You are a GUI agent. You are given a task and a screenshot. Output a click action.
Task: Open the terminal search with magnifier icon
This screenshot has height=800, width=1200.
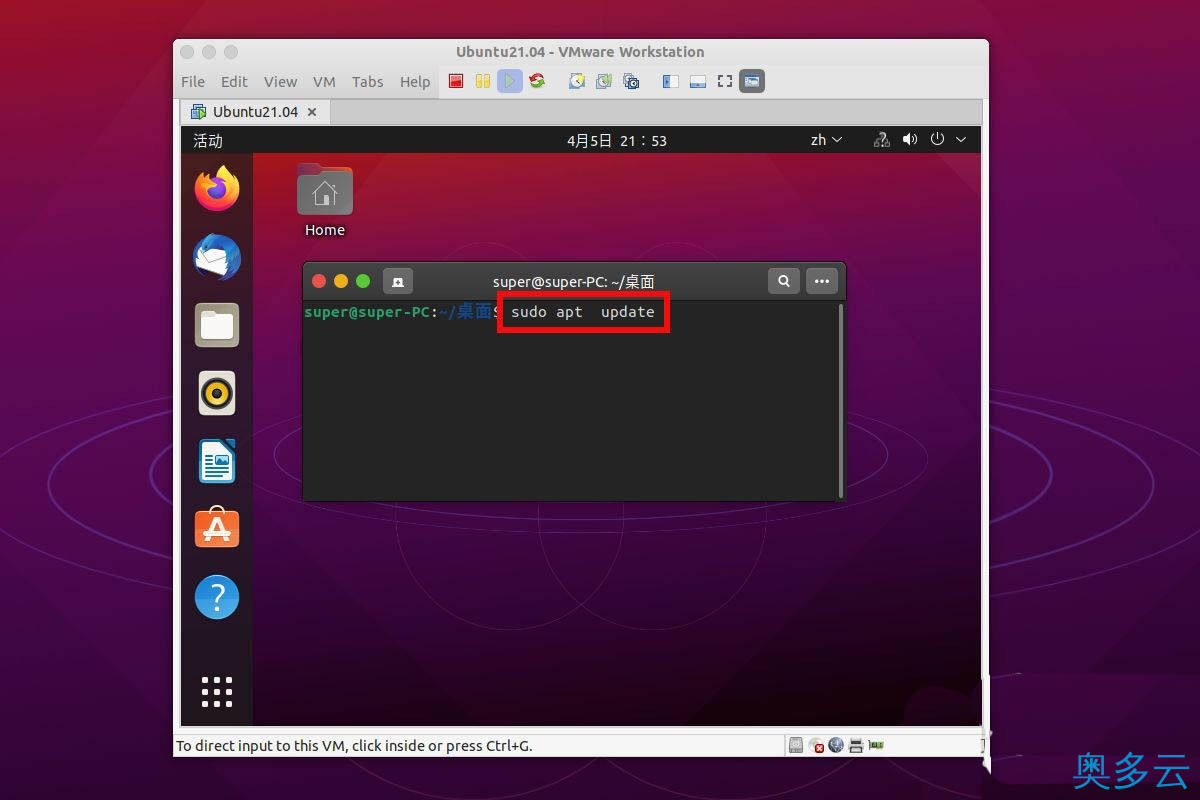[784, 281]
